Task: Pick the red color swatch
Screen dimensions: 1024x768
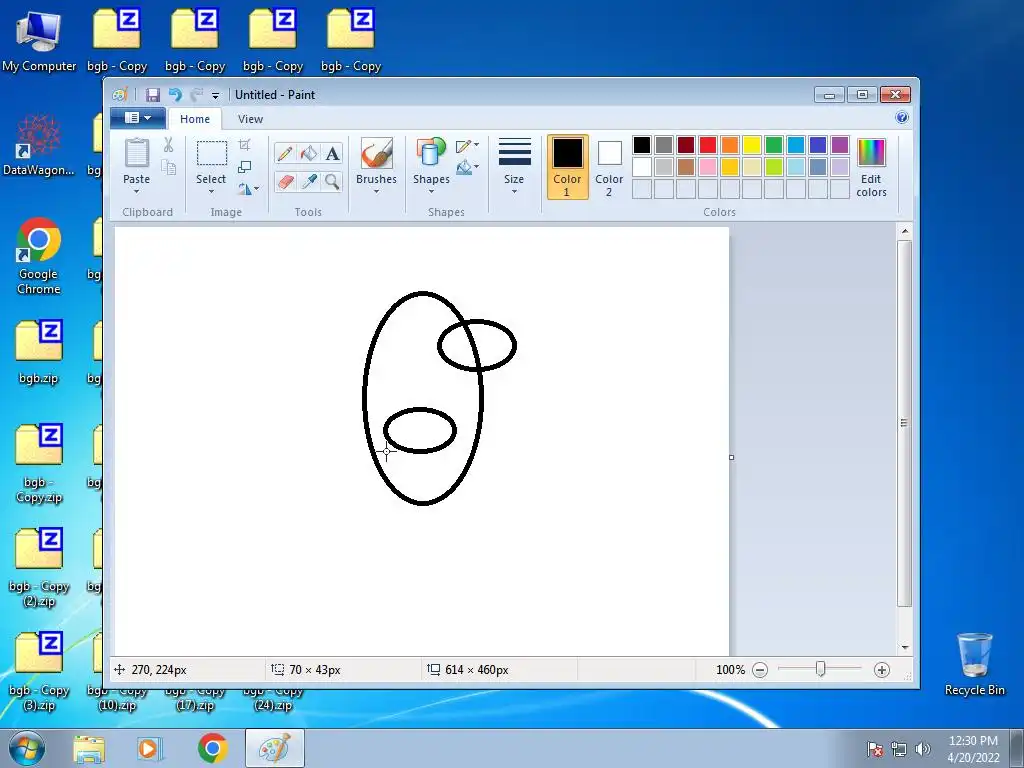Action: pos(708,145)
